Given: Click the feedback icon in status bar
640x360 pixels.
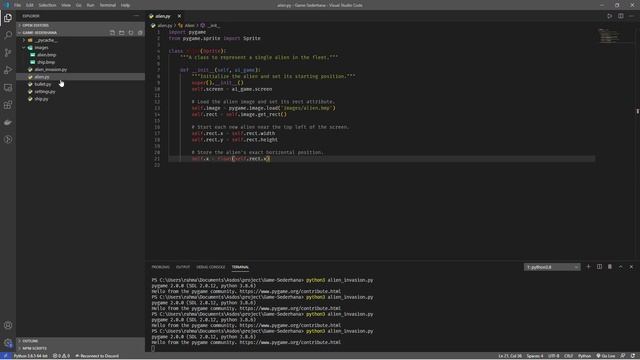Looking at the screenshot, I should [622, 356].
